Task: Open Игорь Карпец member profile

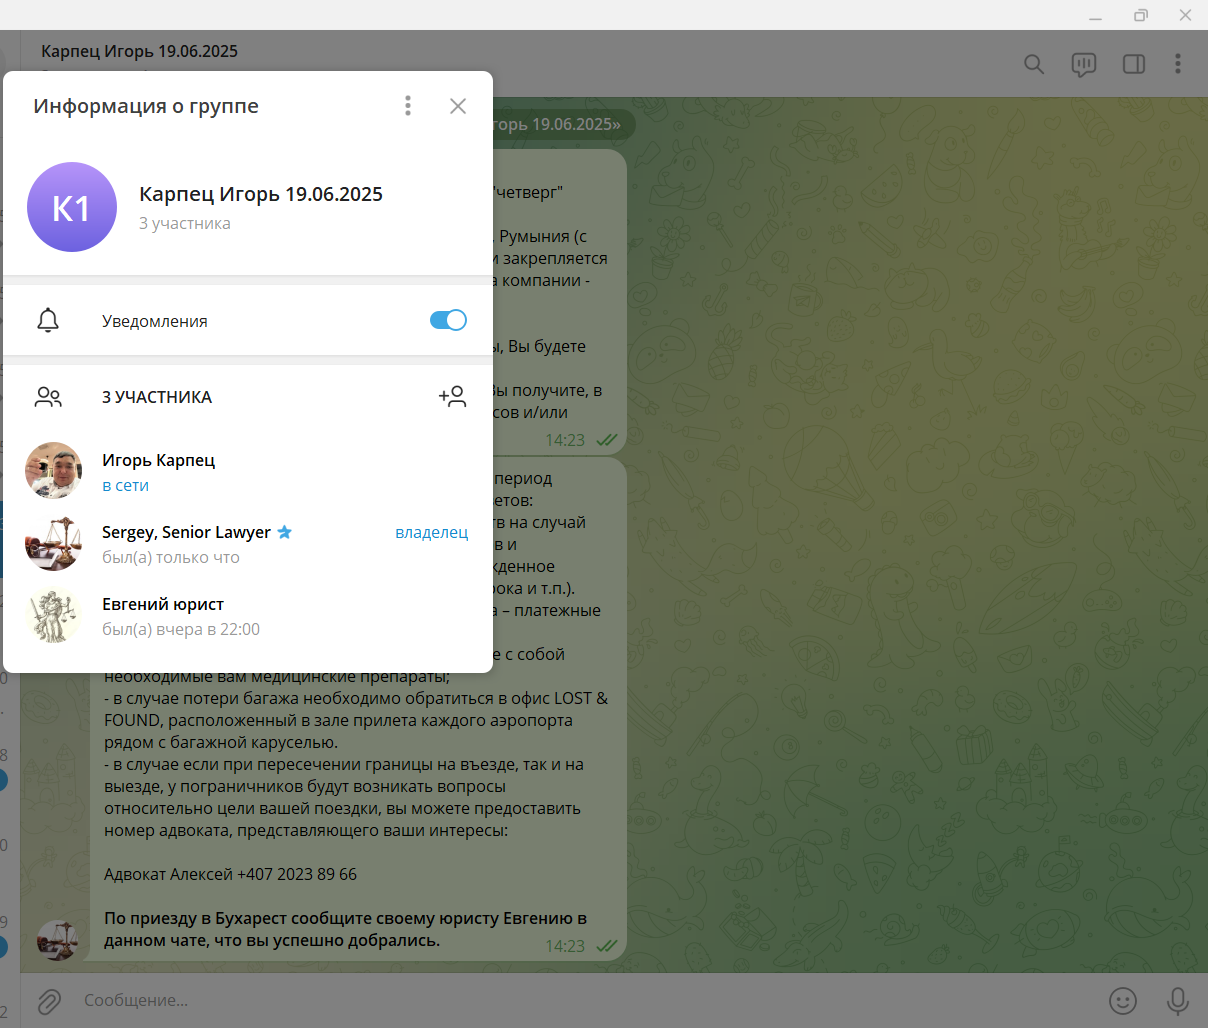Action: click(248, 472)
